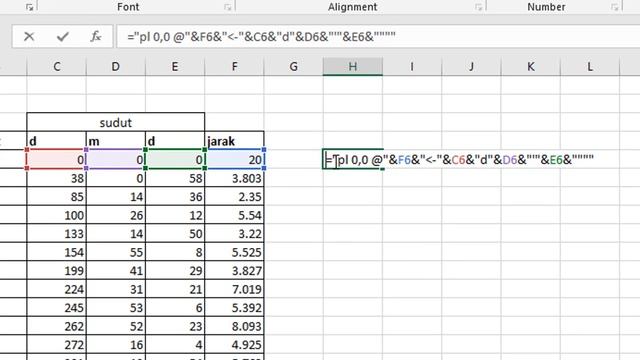
Task: Click minutes cell containing 53
Action: [116, 307]
